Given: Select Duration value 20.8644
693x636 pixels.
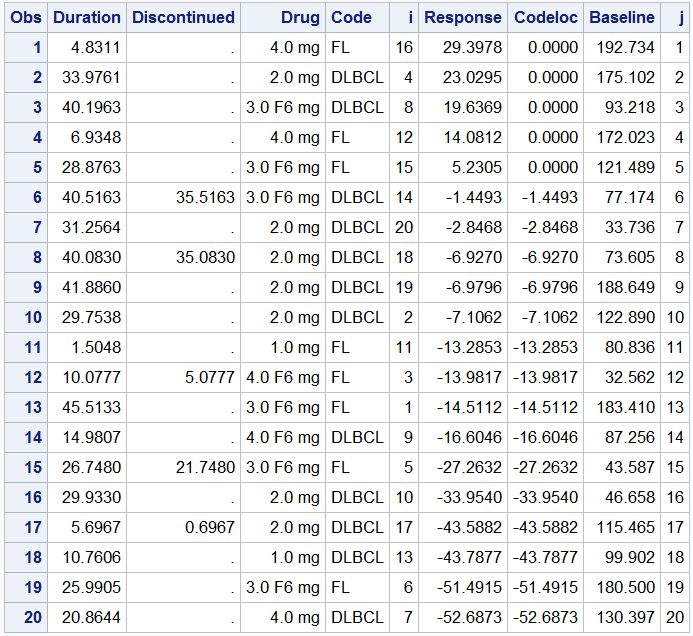Looking at the screenshot, I should click(91, 617).
